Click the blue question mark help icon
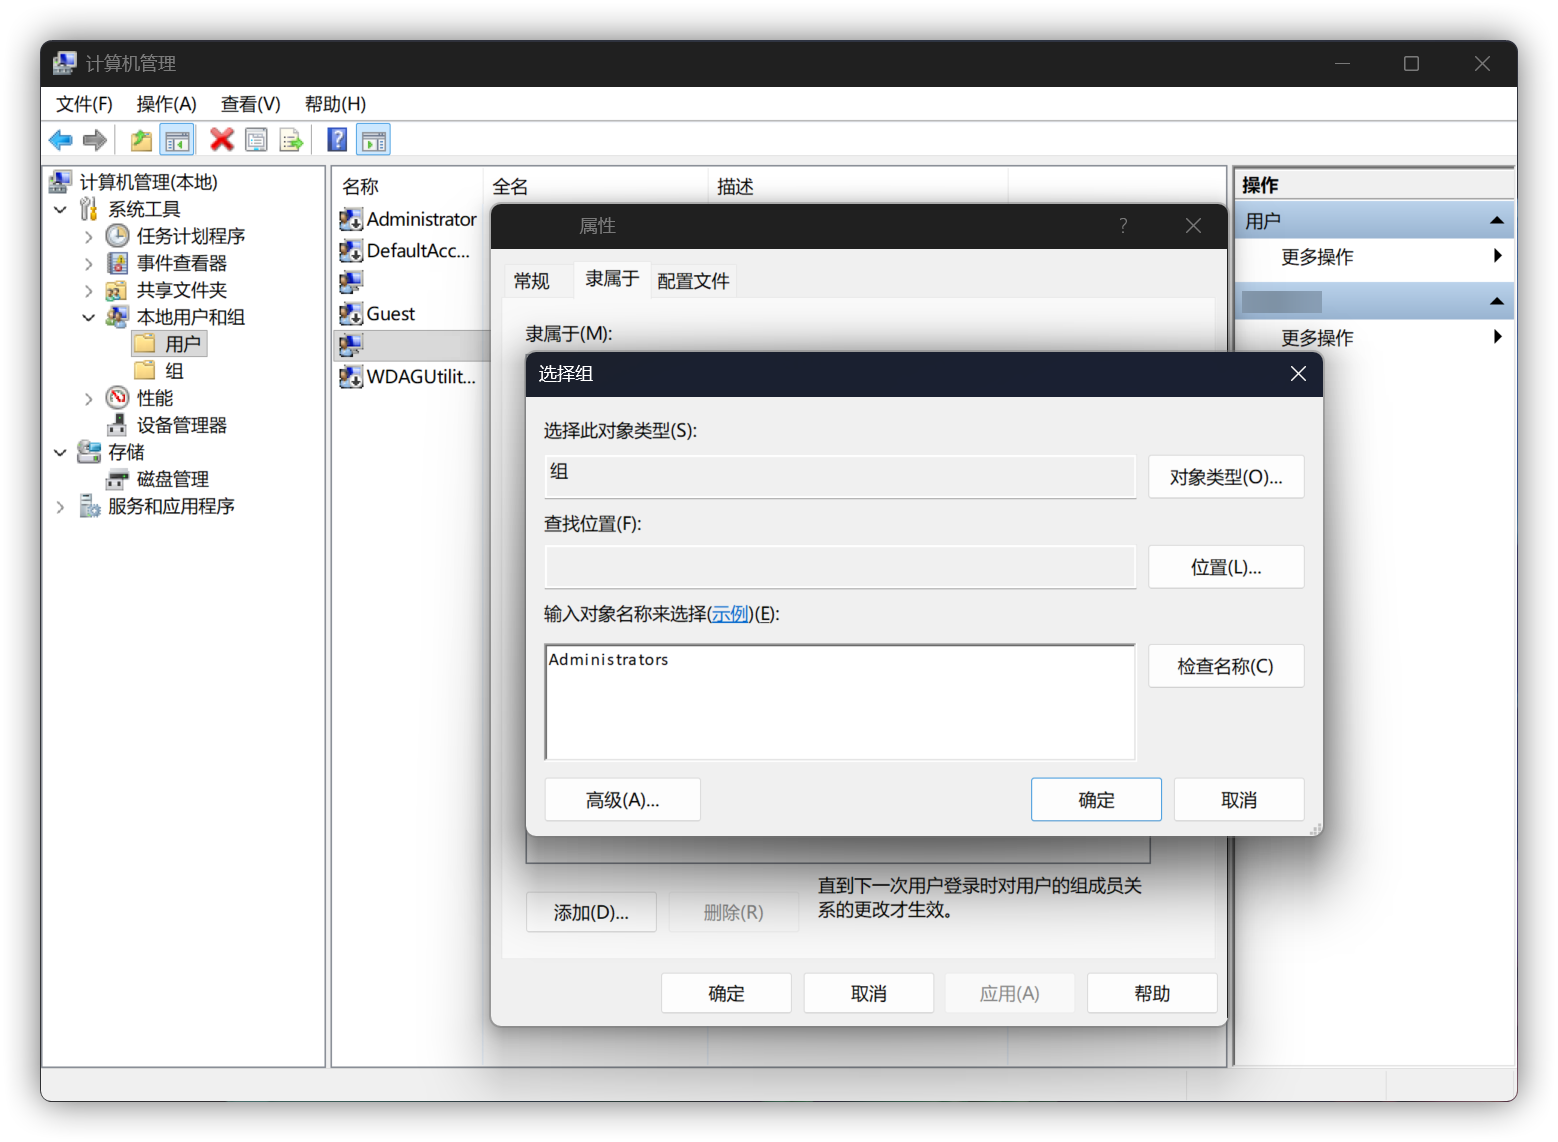Image resolution: width=1558 pixels, height=1142 pixels. click(338, 140)
